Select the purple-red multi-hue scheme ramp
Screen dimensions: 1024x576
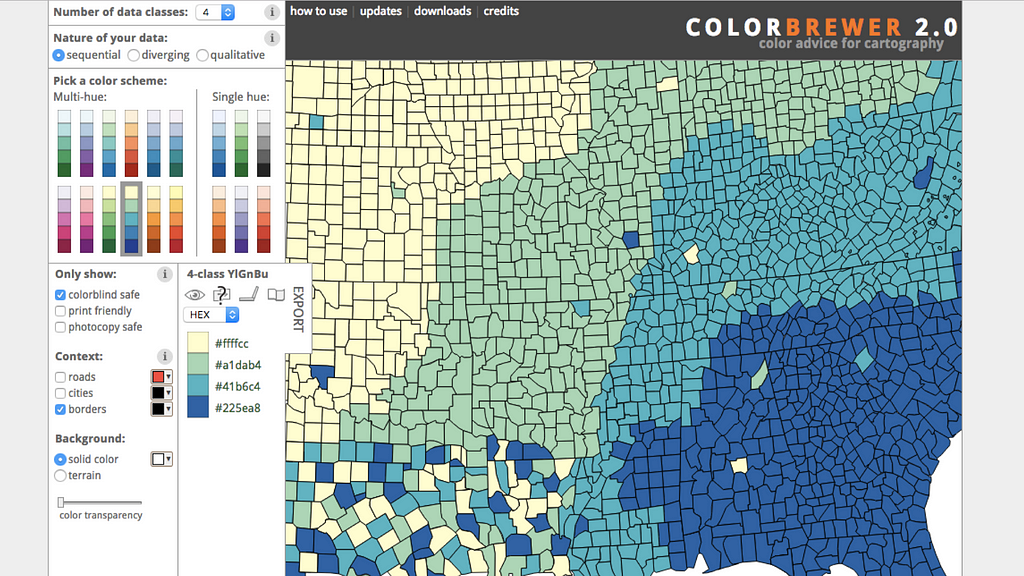[64, 219]
